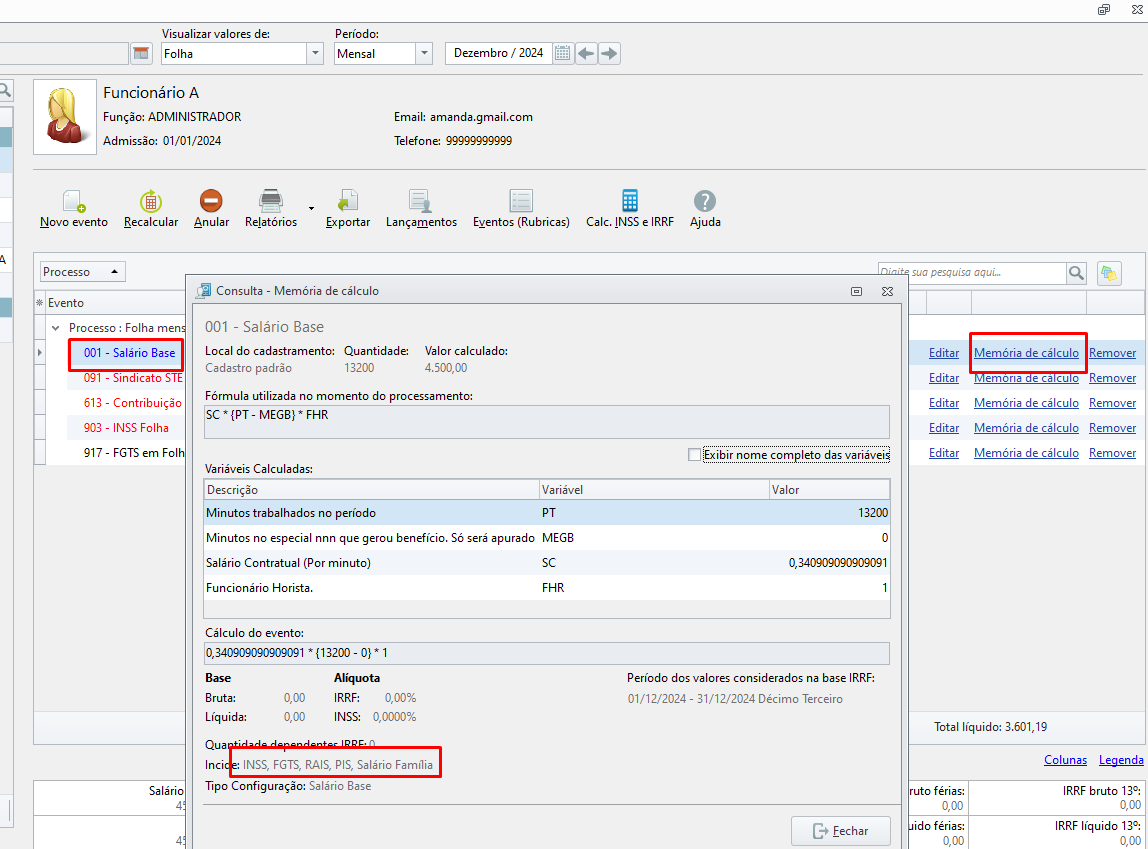Click the Recalcular toolbar icon

tap(151, 201)
